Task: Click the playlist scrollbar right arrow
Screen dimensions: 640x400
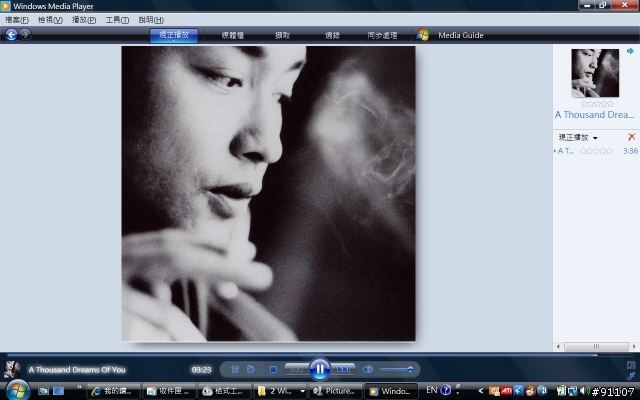Action: coord(634,347)
